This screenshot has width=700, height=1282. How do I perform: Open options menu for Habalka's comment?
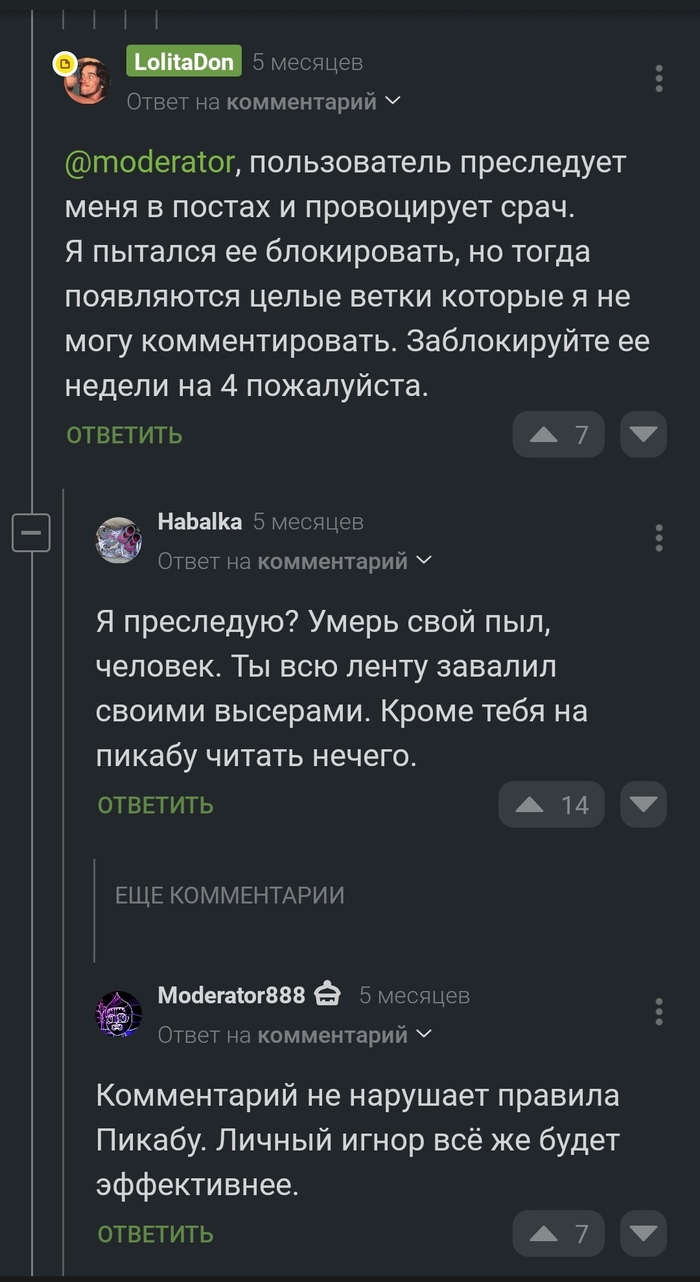point(658,537)
